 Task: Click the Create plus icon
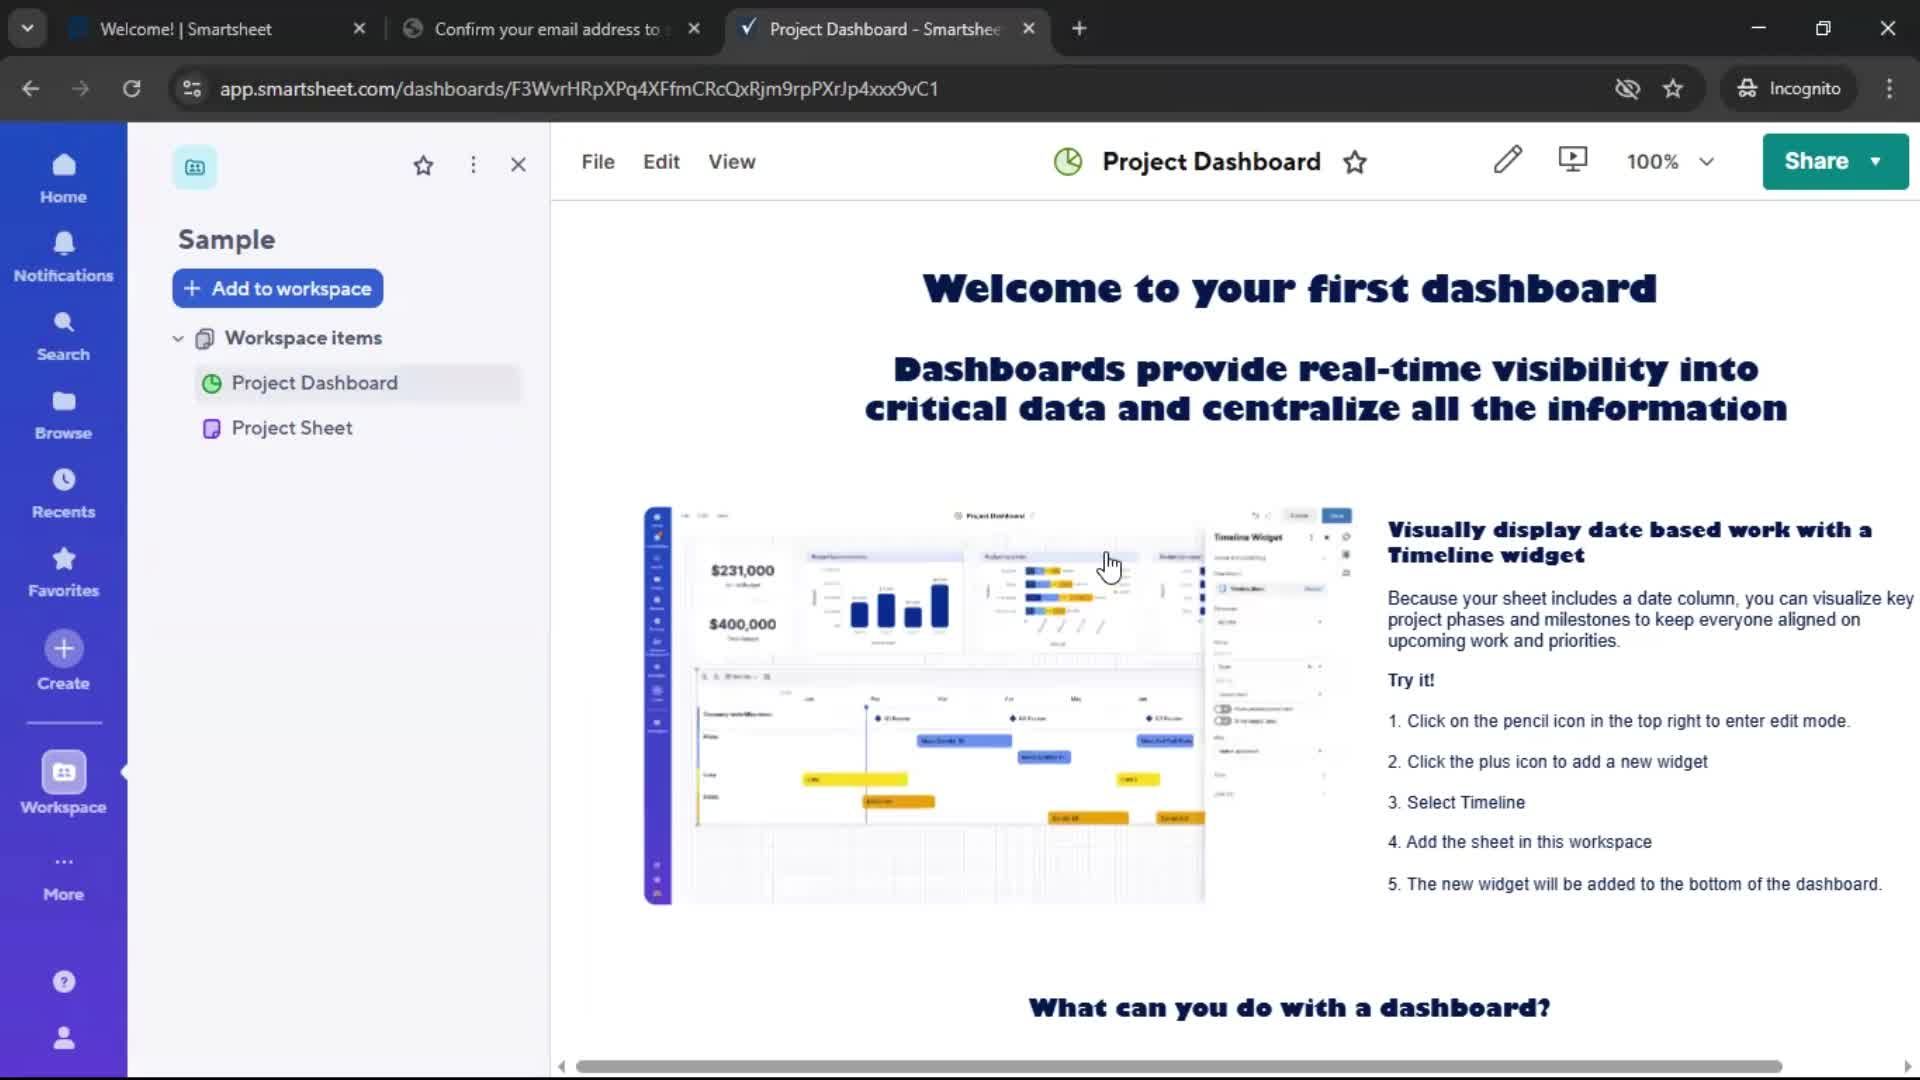click(63, 650)
